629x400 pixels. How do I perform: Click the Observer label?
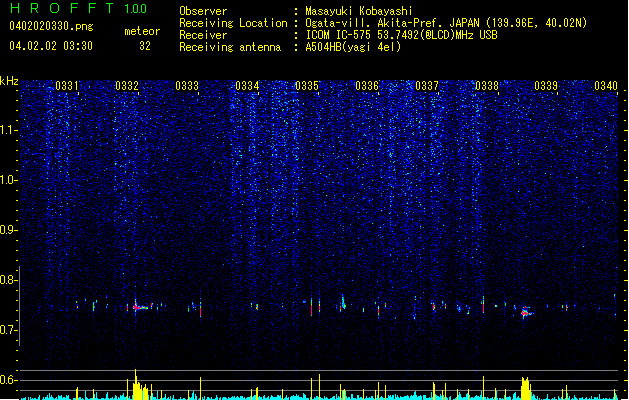point(203,11)
